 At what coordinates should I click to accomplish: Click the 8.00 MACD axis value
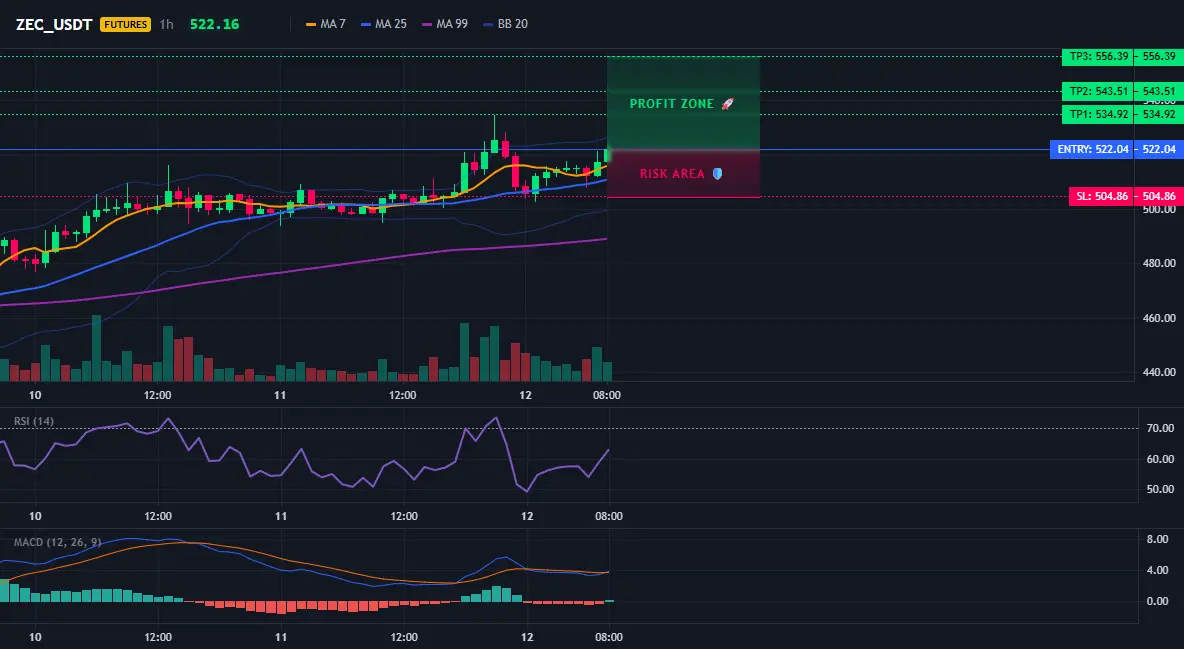[1158, 539]
